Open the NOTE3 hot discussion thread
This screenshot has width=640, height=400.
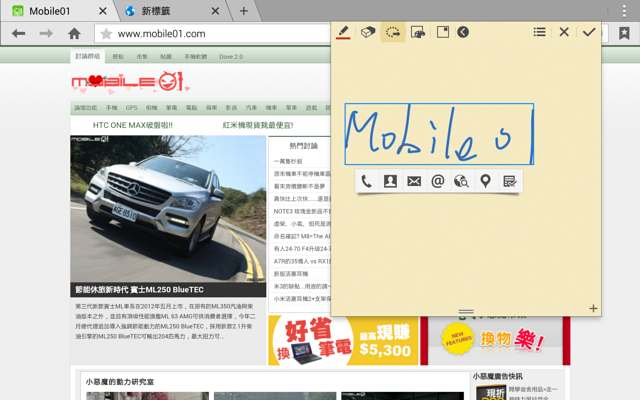pos(302,211)
